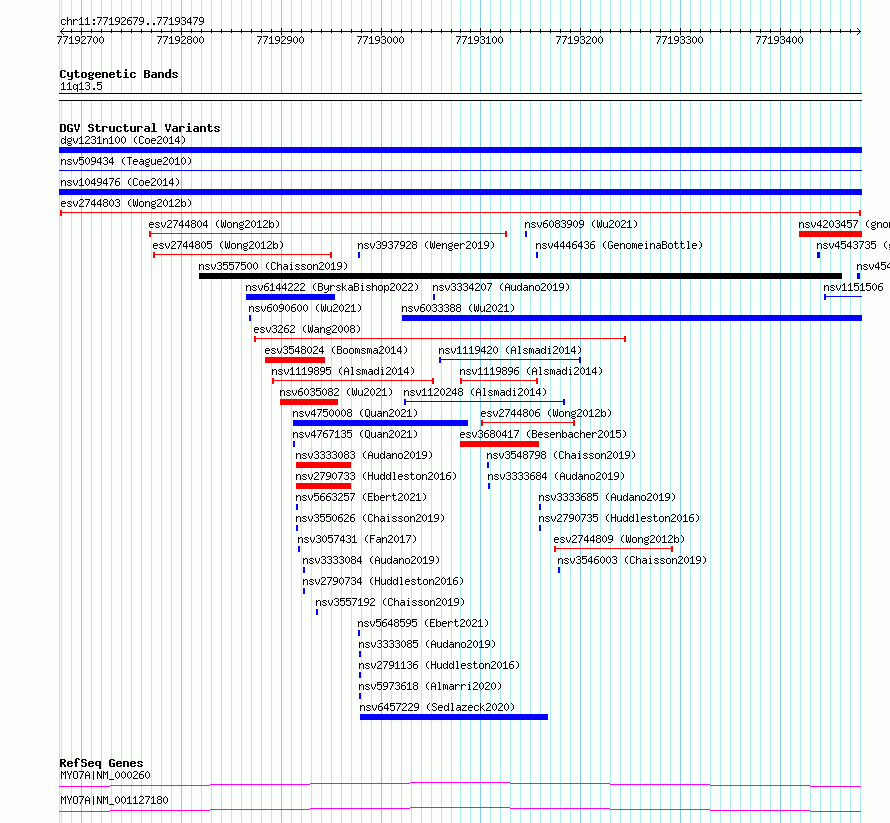890x823 pixels.
Task: Select the red bar of nsv3333083 (Audano2019)
Action: (x=323, y=465)
